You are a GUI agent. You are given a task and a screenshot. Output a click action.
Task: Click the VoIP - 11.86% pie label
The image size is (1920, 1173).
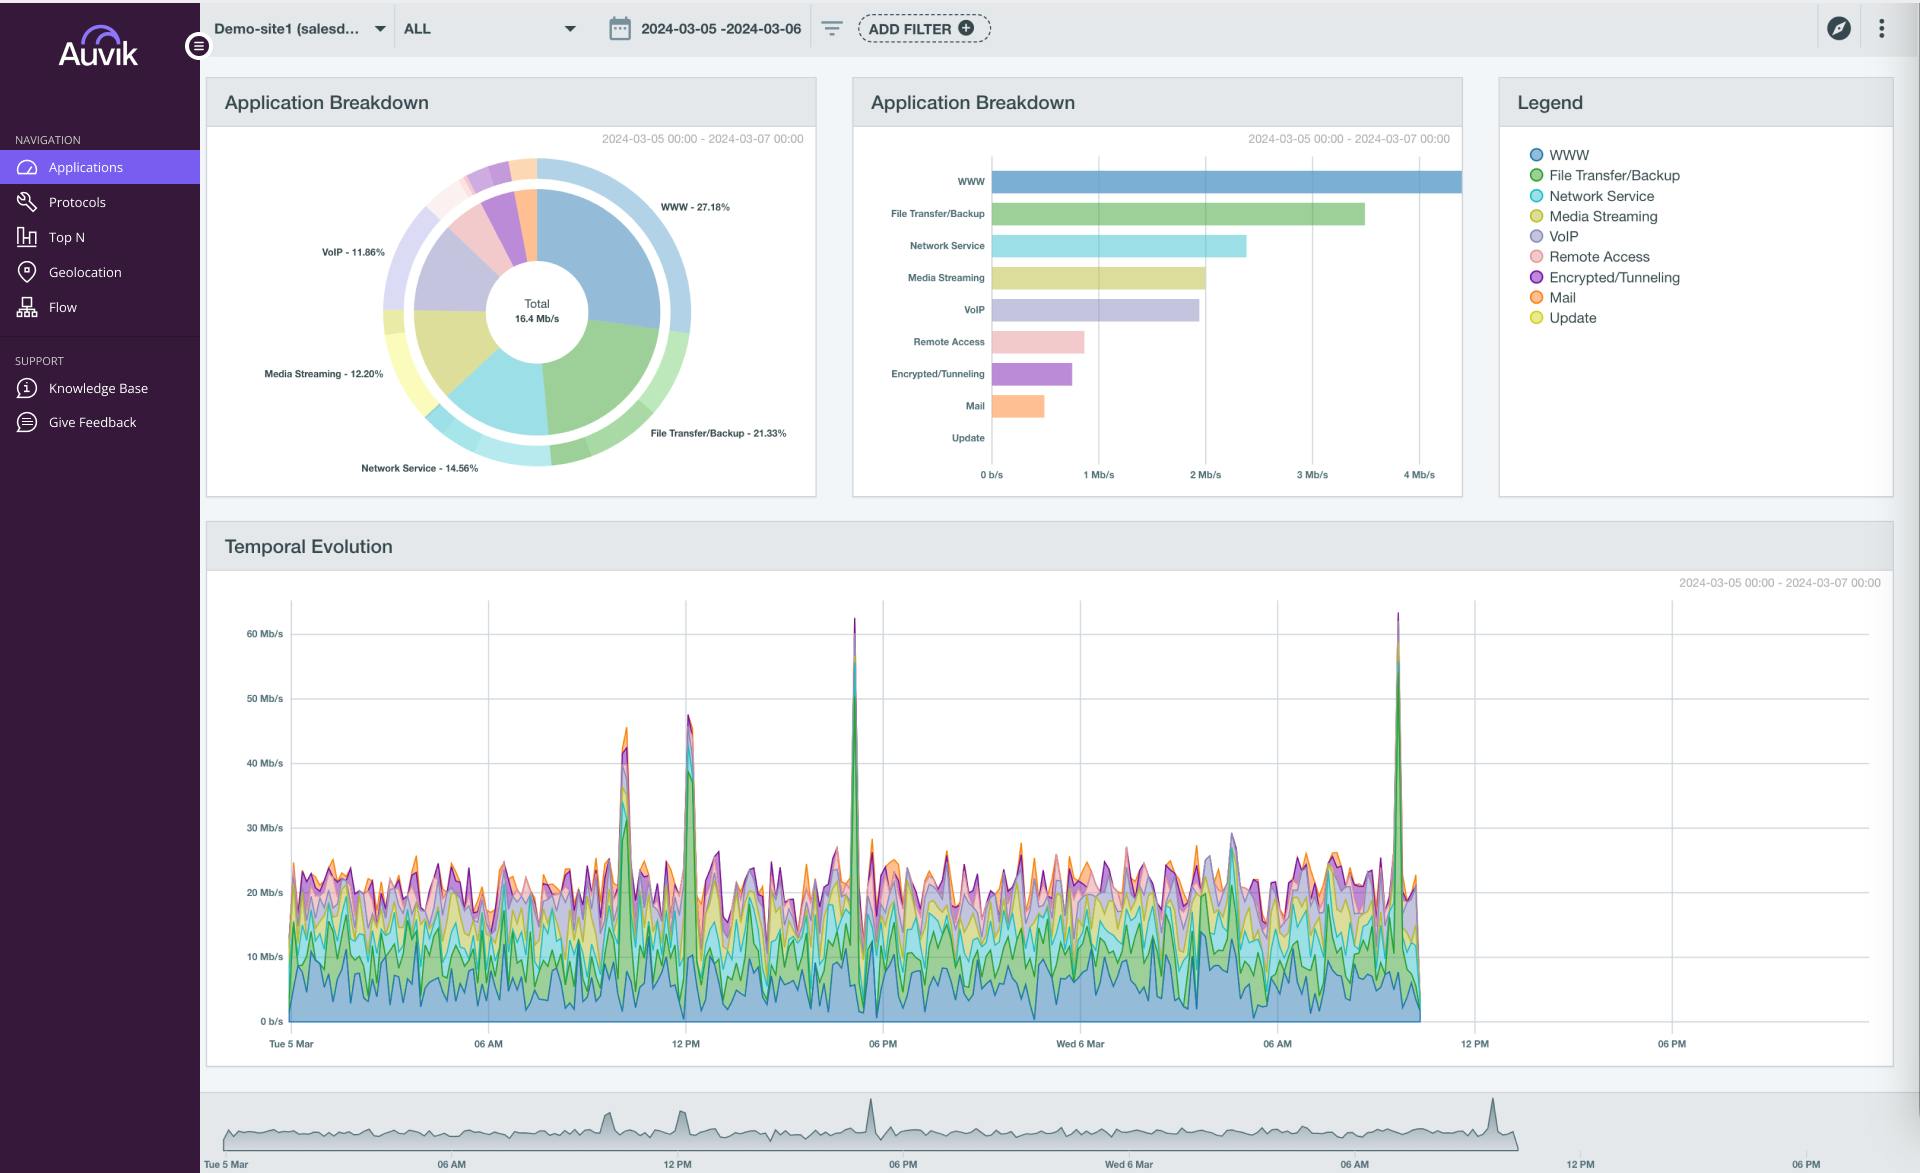(x=353, y=252)
